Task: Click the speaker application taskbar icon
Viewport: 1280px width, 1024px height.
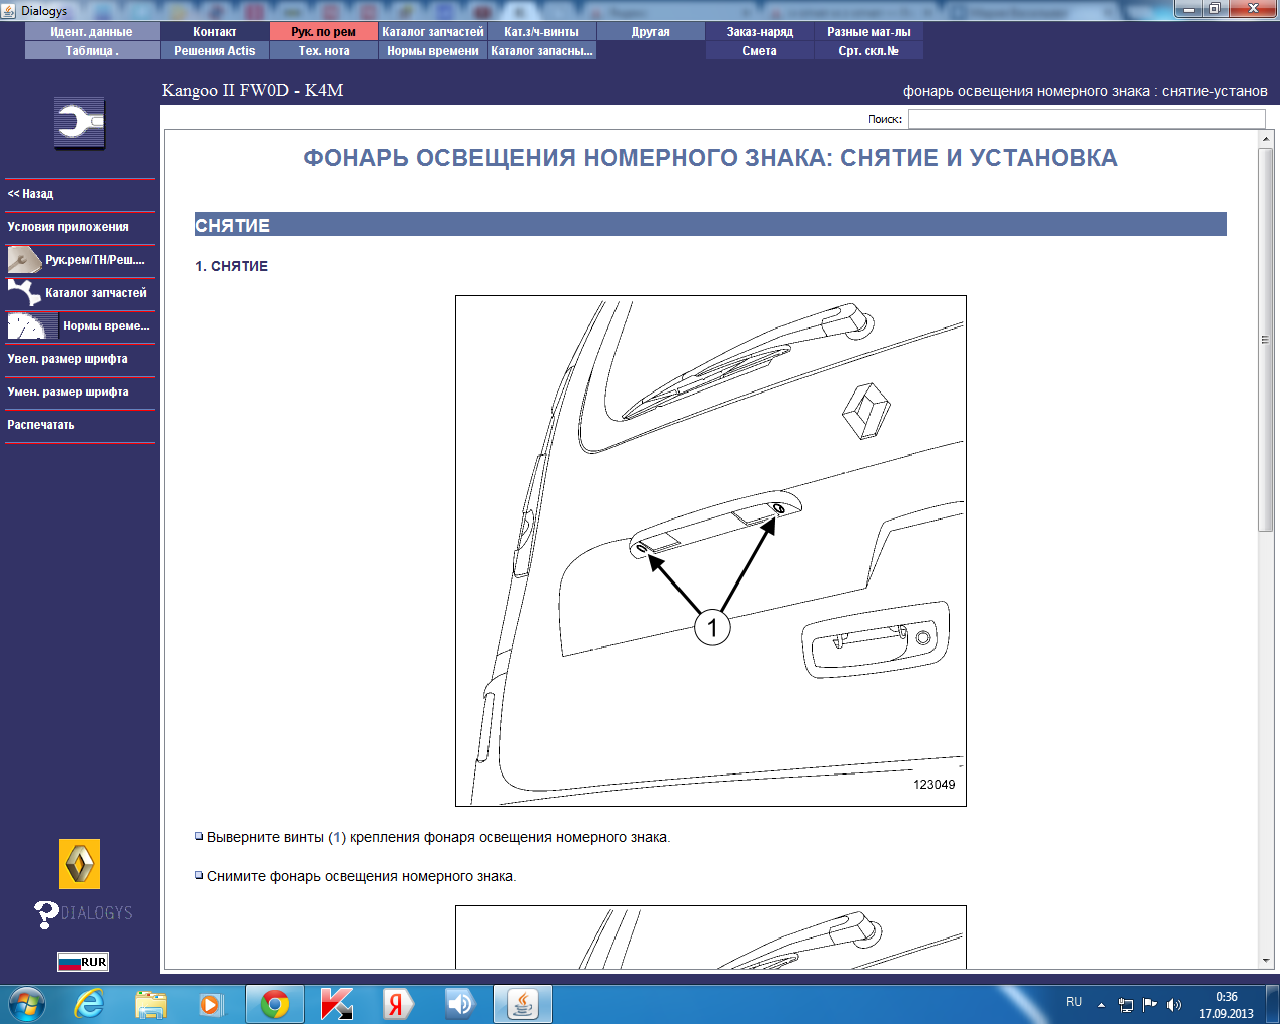Action: 461,1004
